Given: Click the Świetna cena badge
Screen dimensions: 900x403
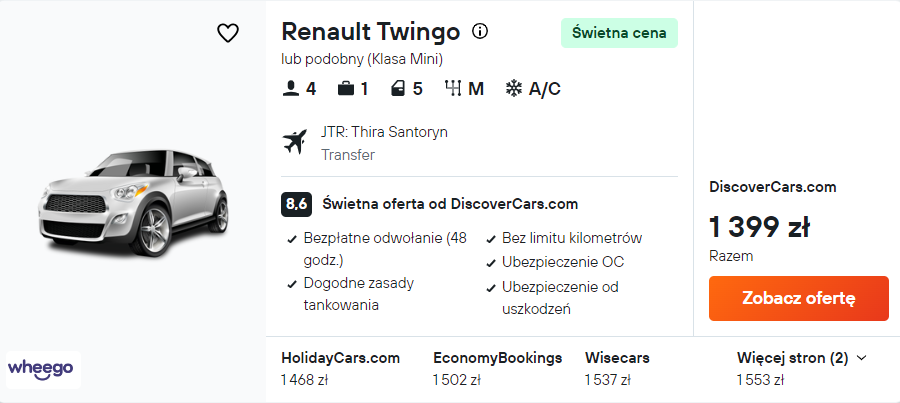Looking at the screenshot, I should pyautogui.click(x=619, y=33).
